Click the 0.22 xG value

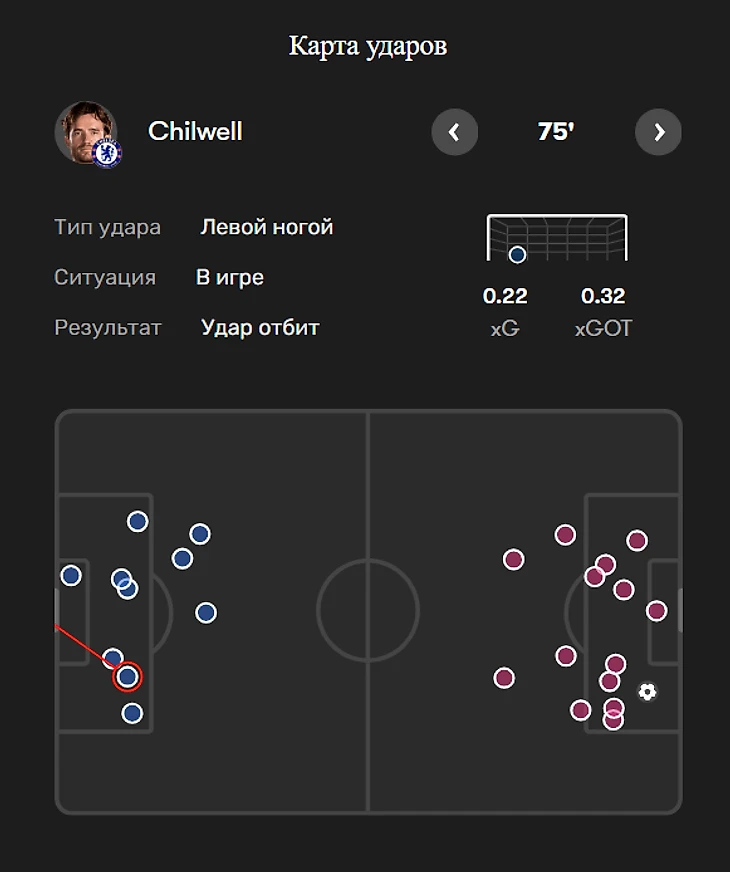[505, 296]
